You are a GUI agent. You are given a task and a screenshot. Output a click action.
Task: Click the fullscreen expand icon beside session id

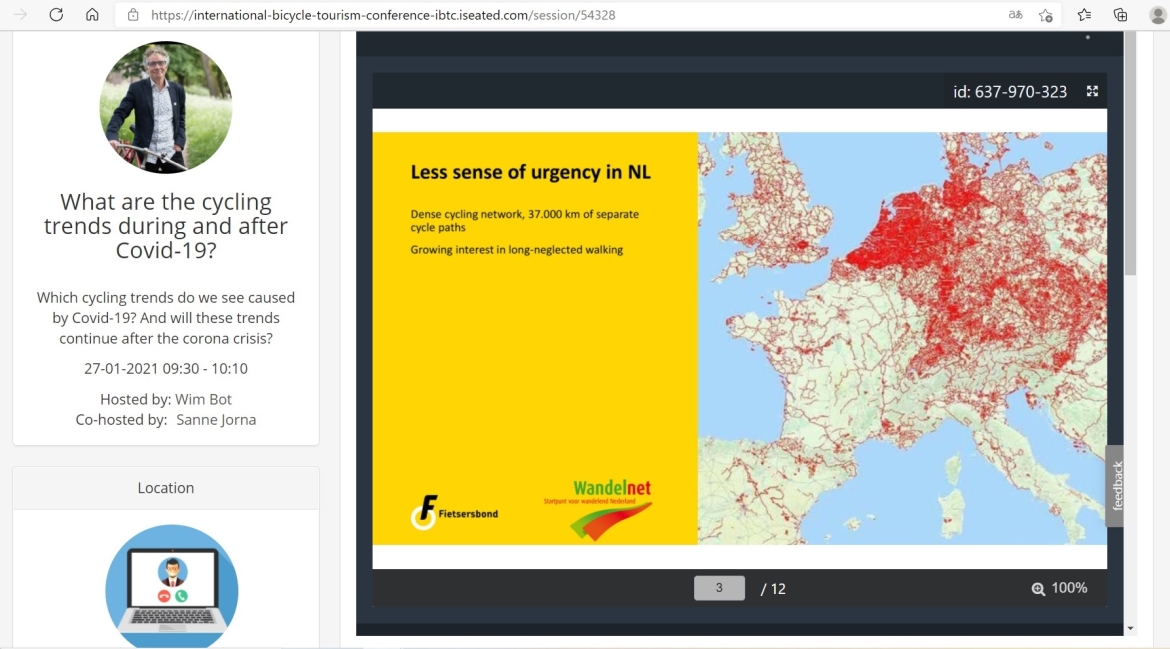tap(1092, 91)
